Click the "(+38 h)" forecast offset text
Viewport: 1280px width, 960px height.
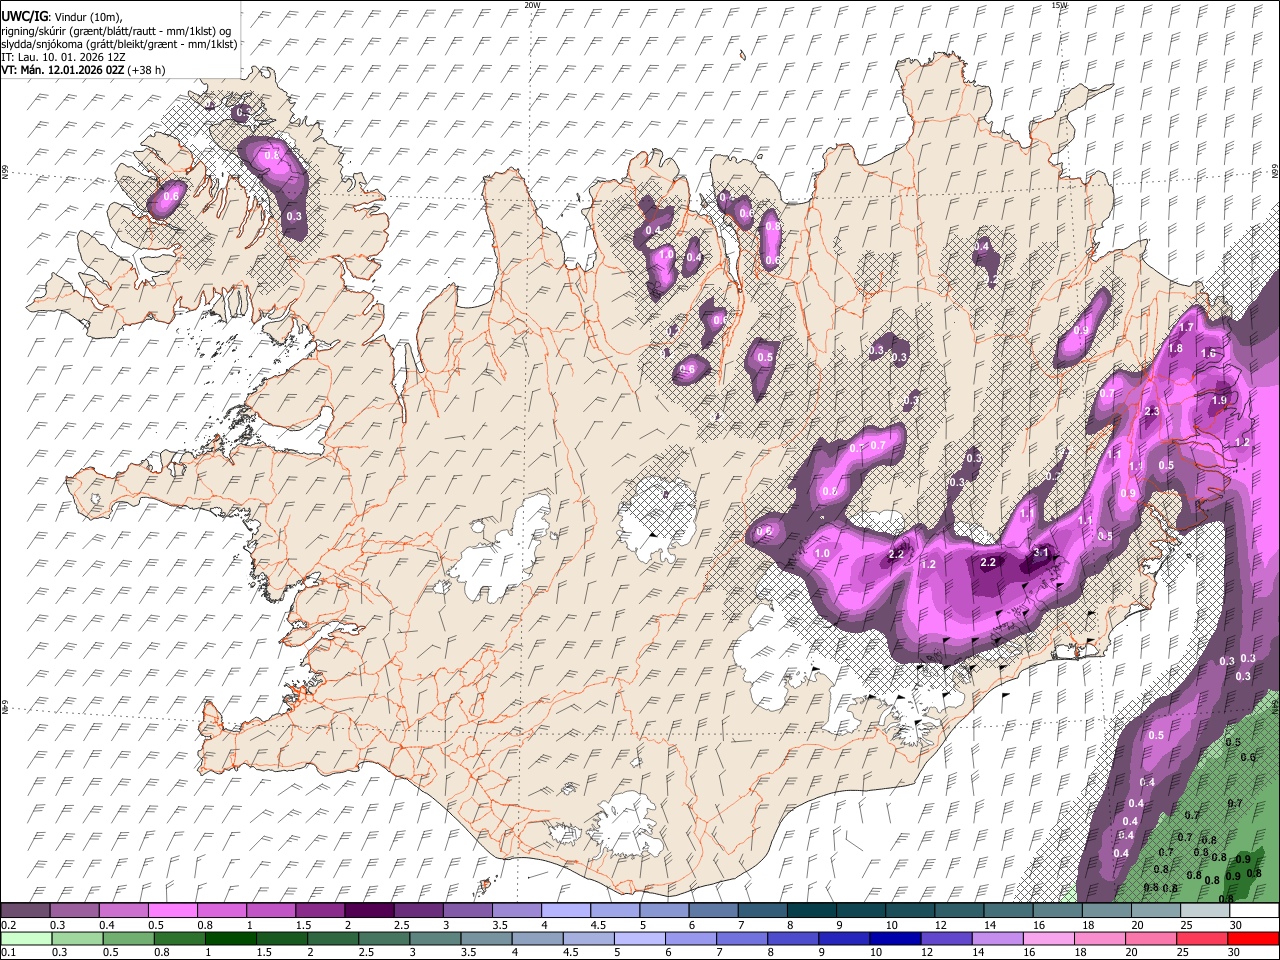(147, 70)
